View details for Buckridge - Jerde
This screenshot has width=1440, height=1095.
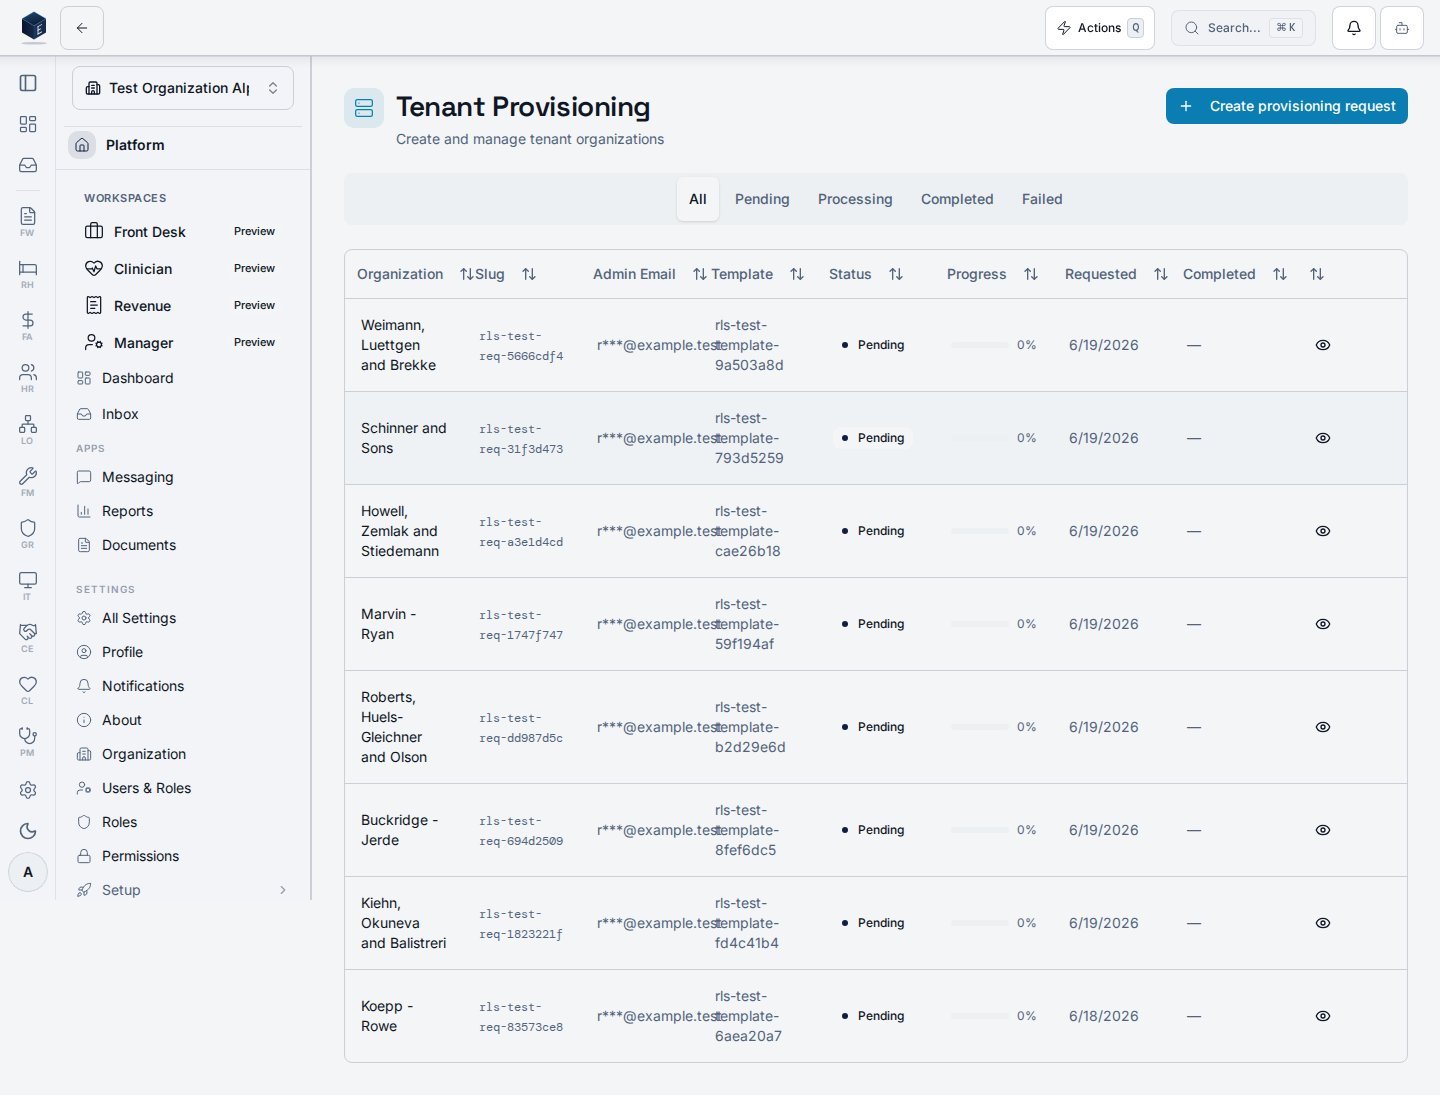tap(1323, 830)
